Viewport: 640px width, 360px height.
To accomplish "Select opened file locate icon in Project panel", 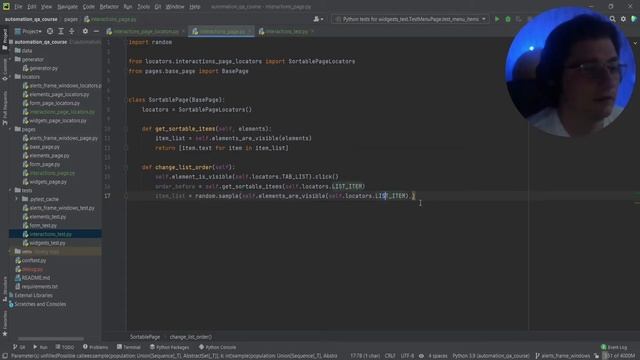I will [50, 31].
